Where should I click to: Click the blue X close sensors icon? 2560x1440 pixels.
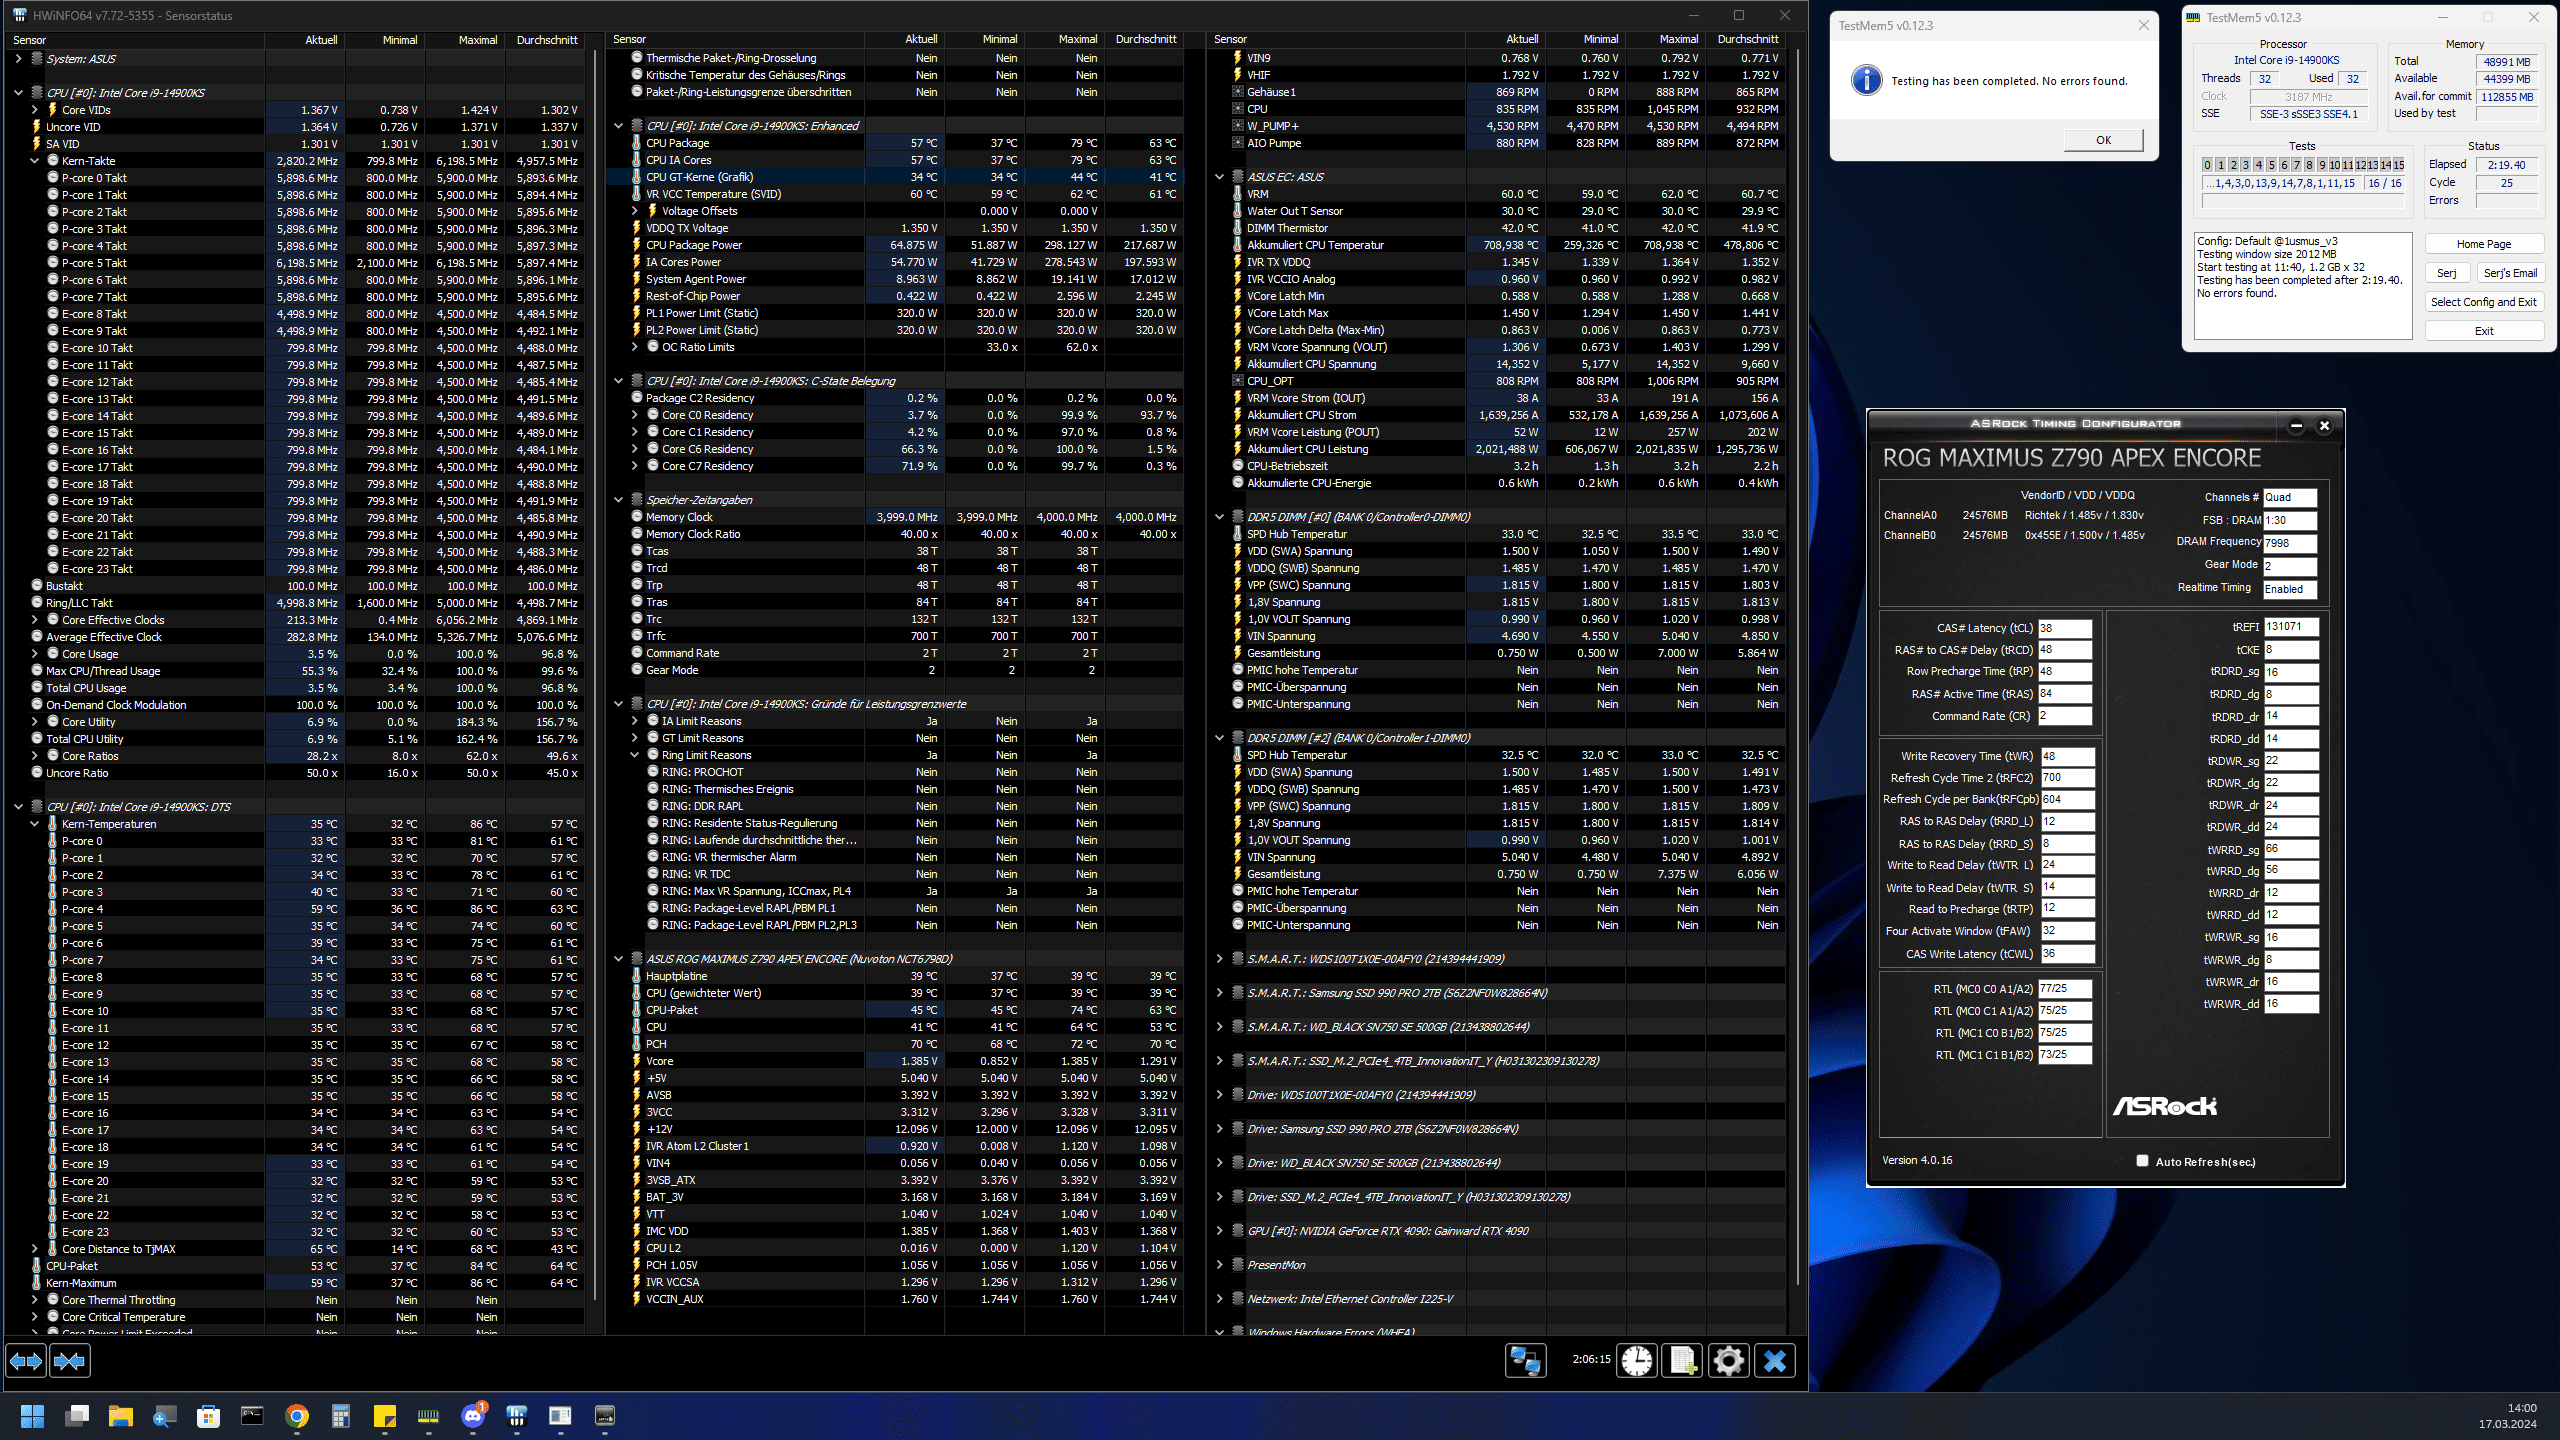click(1775, 1360)
